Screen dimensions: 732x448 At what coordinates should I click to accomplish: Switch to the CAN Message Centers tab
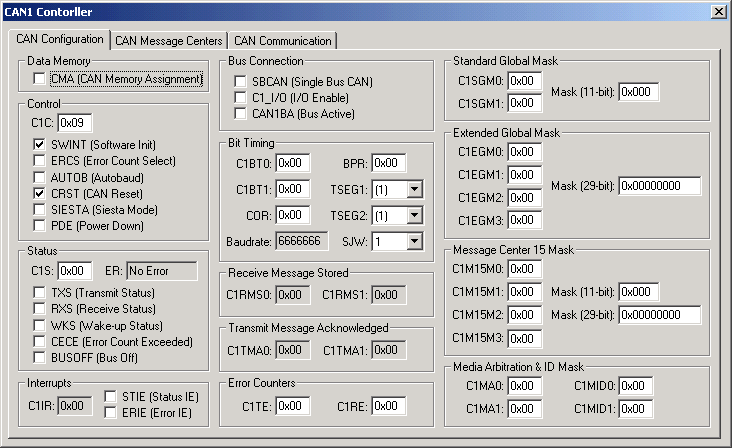tap(169, 41)
